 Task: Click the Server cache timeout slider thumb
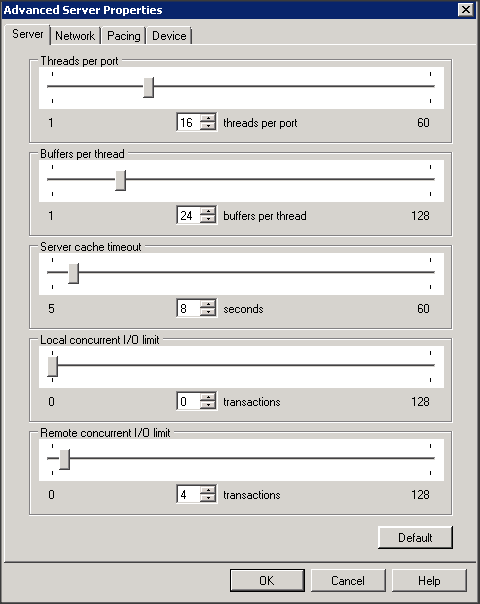[74, 273]
